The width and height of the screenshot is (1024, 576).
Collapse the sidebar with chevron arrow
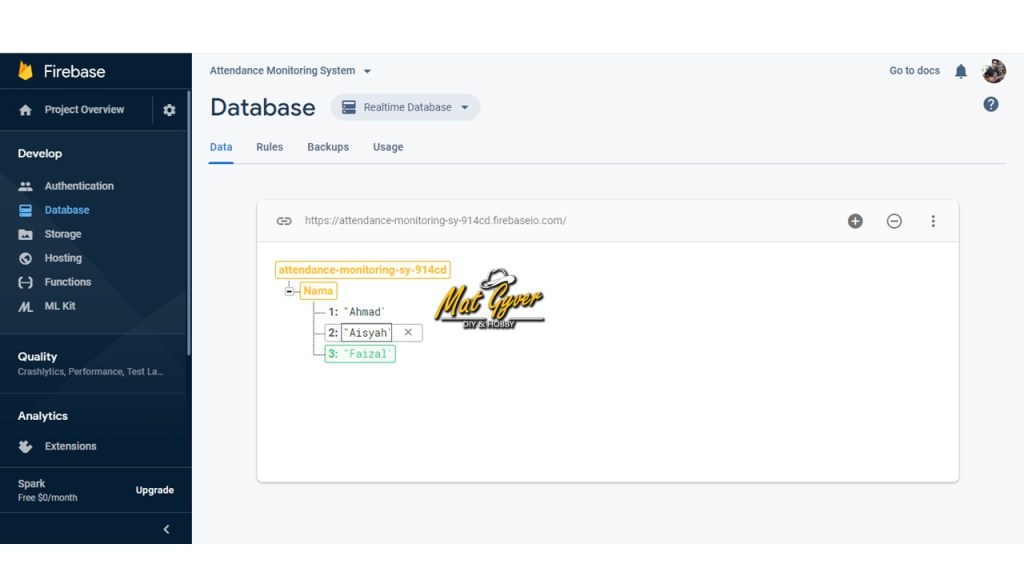click(166, 529)
